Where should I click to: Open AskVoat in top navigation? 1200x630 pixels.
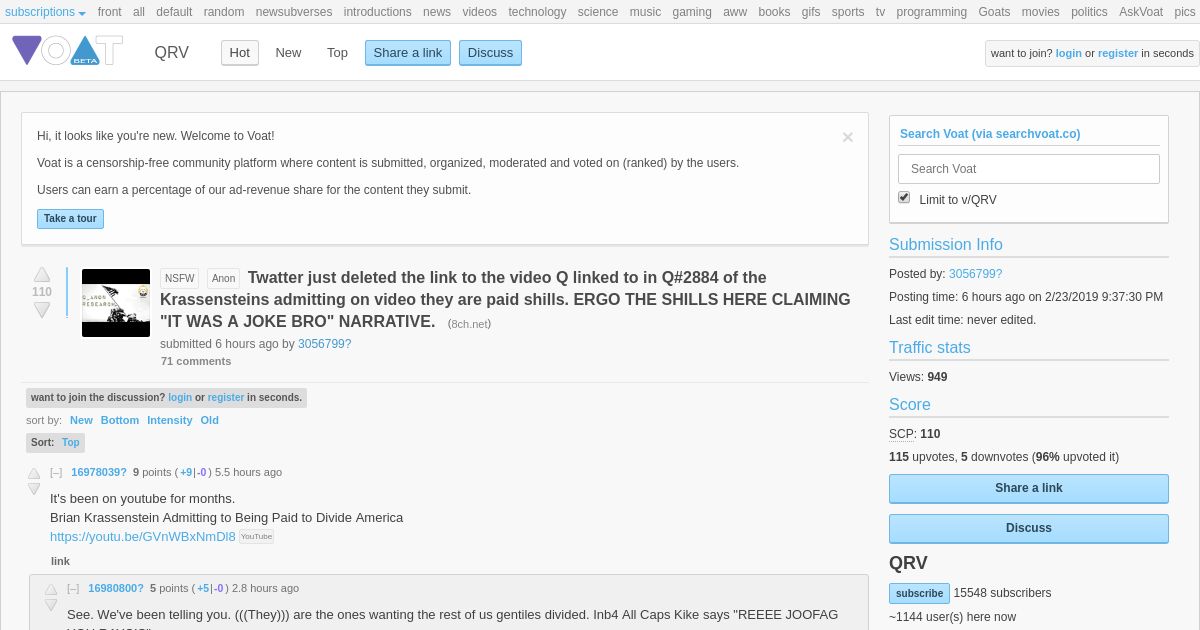click(x=1141, y=12)
